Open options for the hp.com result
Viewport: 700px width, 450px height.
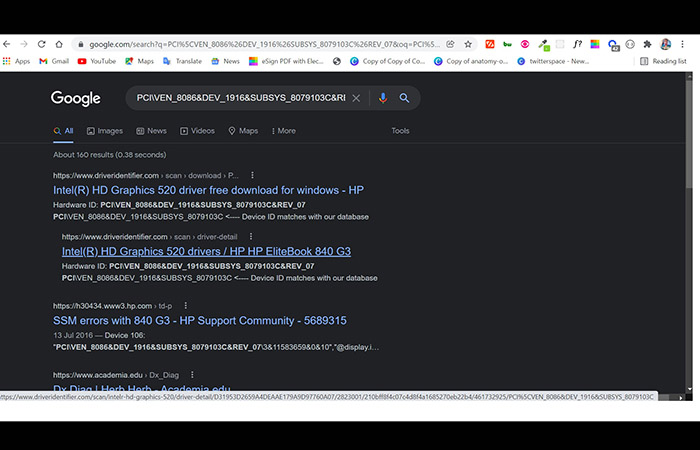coord(186,305)
